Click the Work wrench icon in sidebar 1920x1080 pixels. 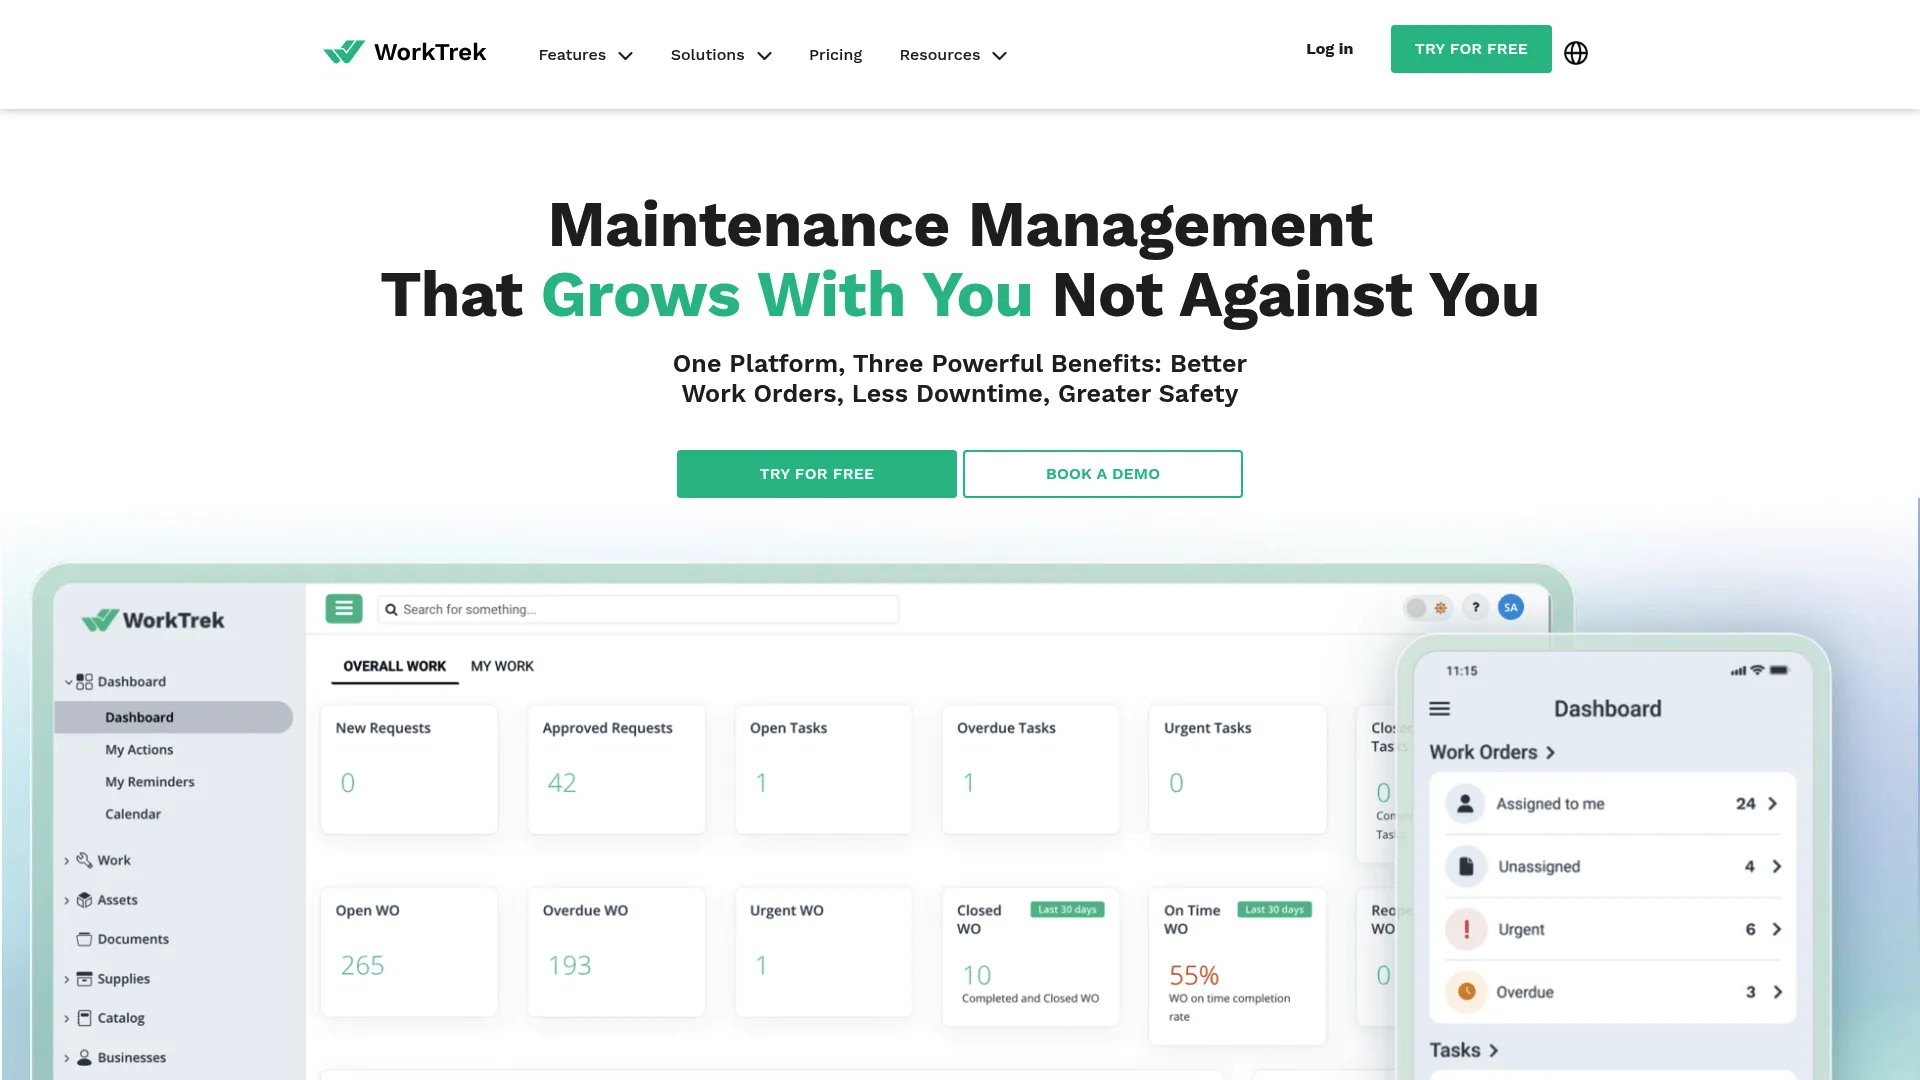[84, 860]
